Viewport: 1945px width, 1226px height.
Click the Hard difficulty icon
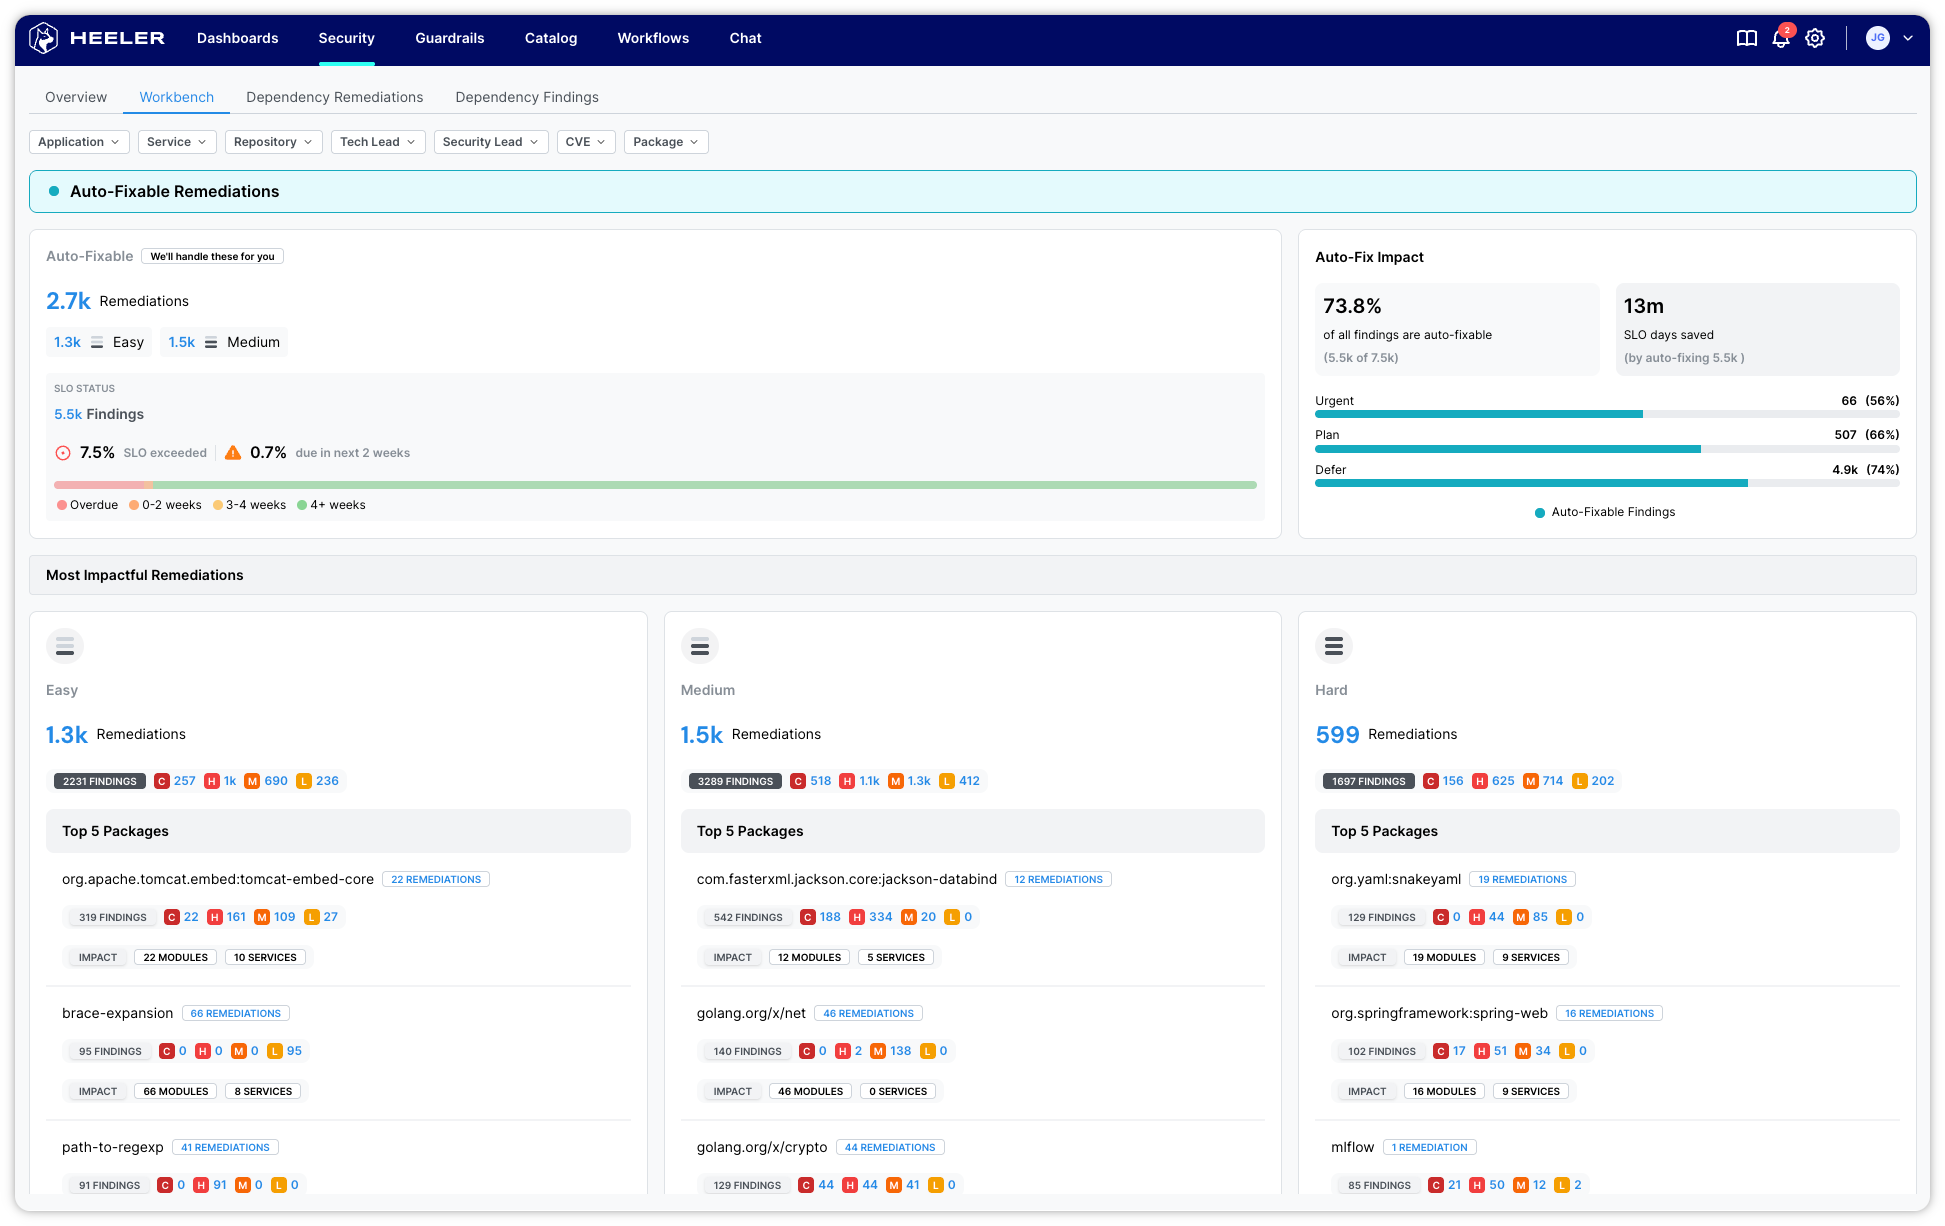pyautogui.click(x=1333, y=646)
